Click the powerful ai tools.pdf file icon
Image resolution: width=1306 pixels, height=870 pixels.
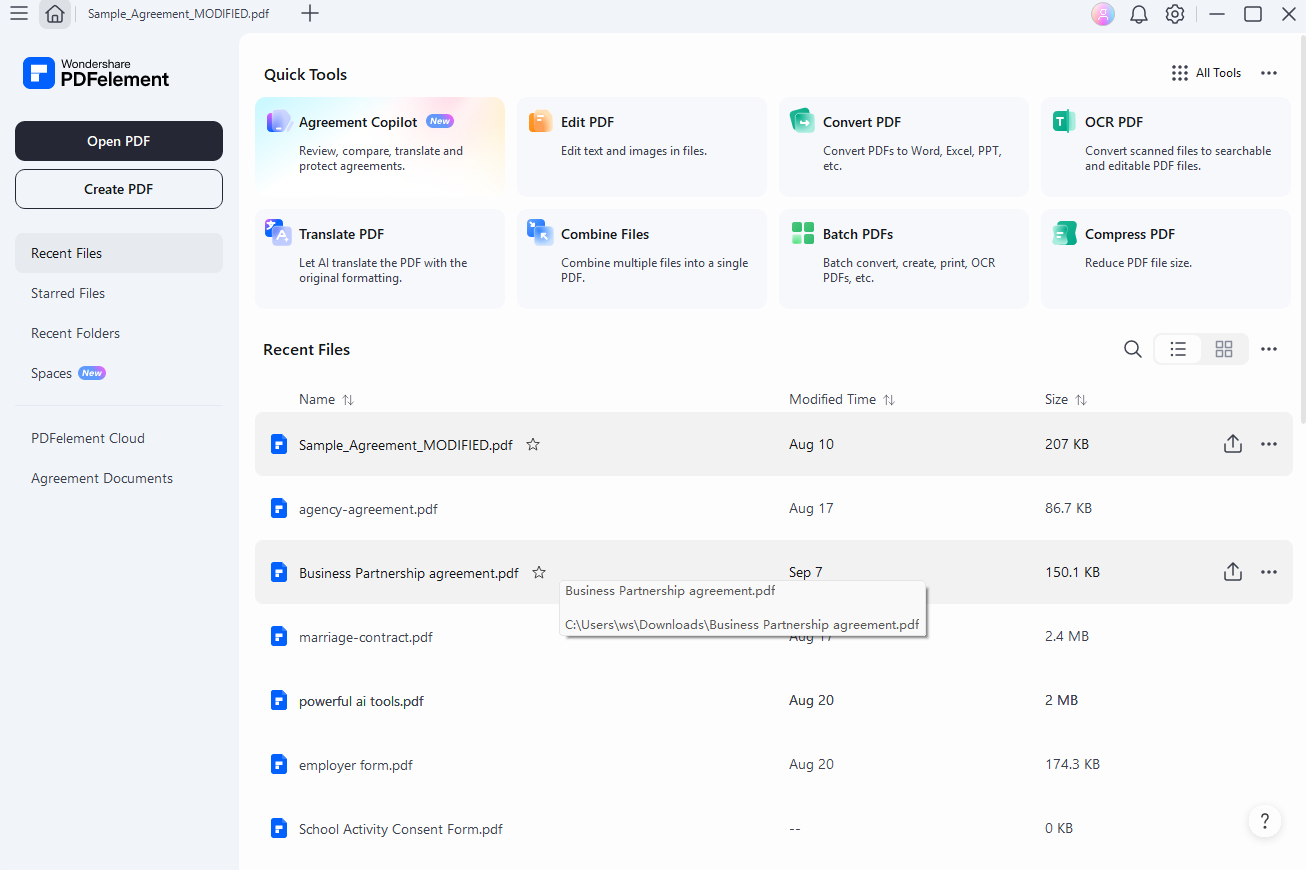(x=280, y=700)
